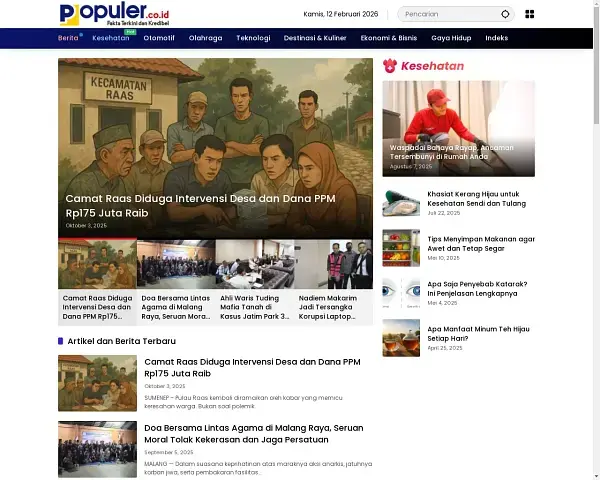Image resolution: width=600 pixels, height=480 pixels.
Task: Read Apa Saja Penyebab Katarak article
Action: [x=477, y=288]
